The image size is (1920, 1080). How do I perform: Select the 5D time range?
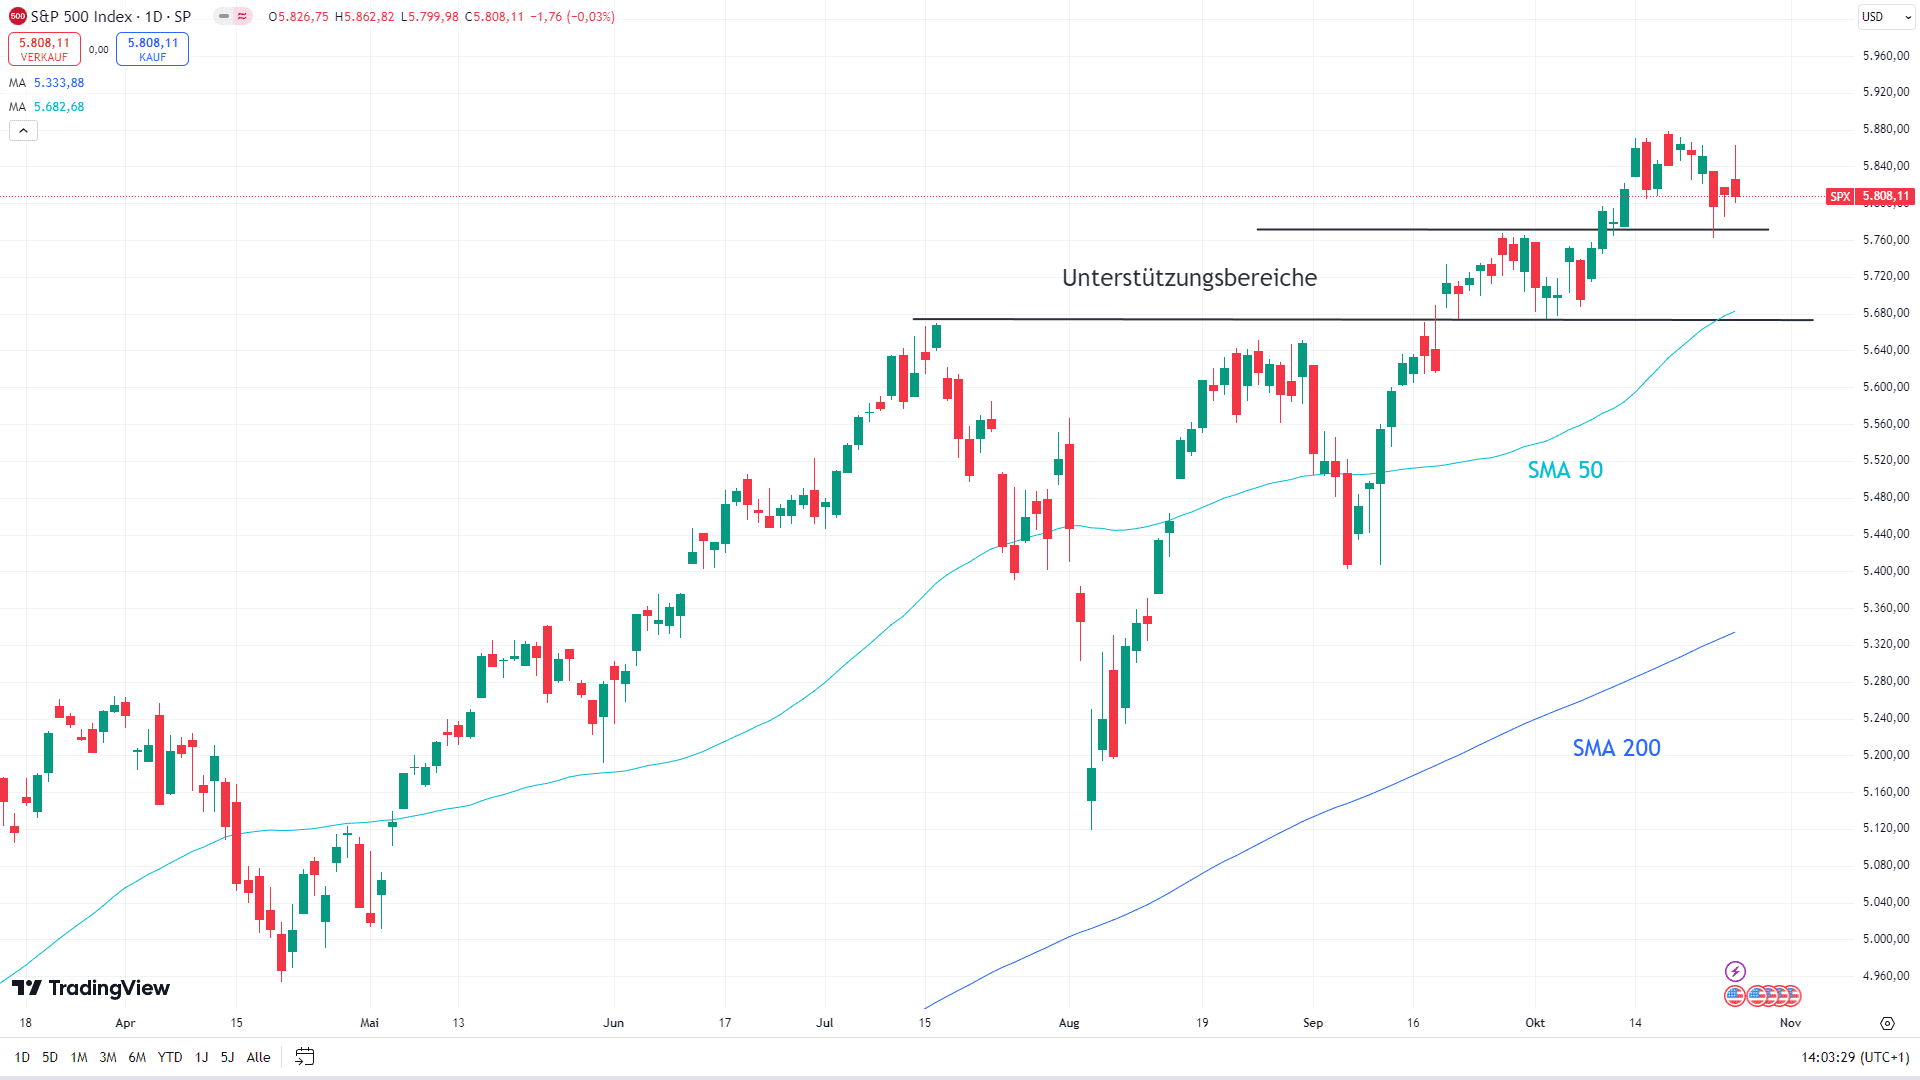tap(50, 1057)
